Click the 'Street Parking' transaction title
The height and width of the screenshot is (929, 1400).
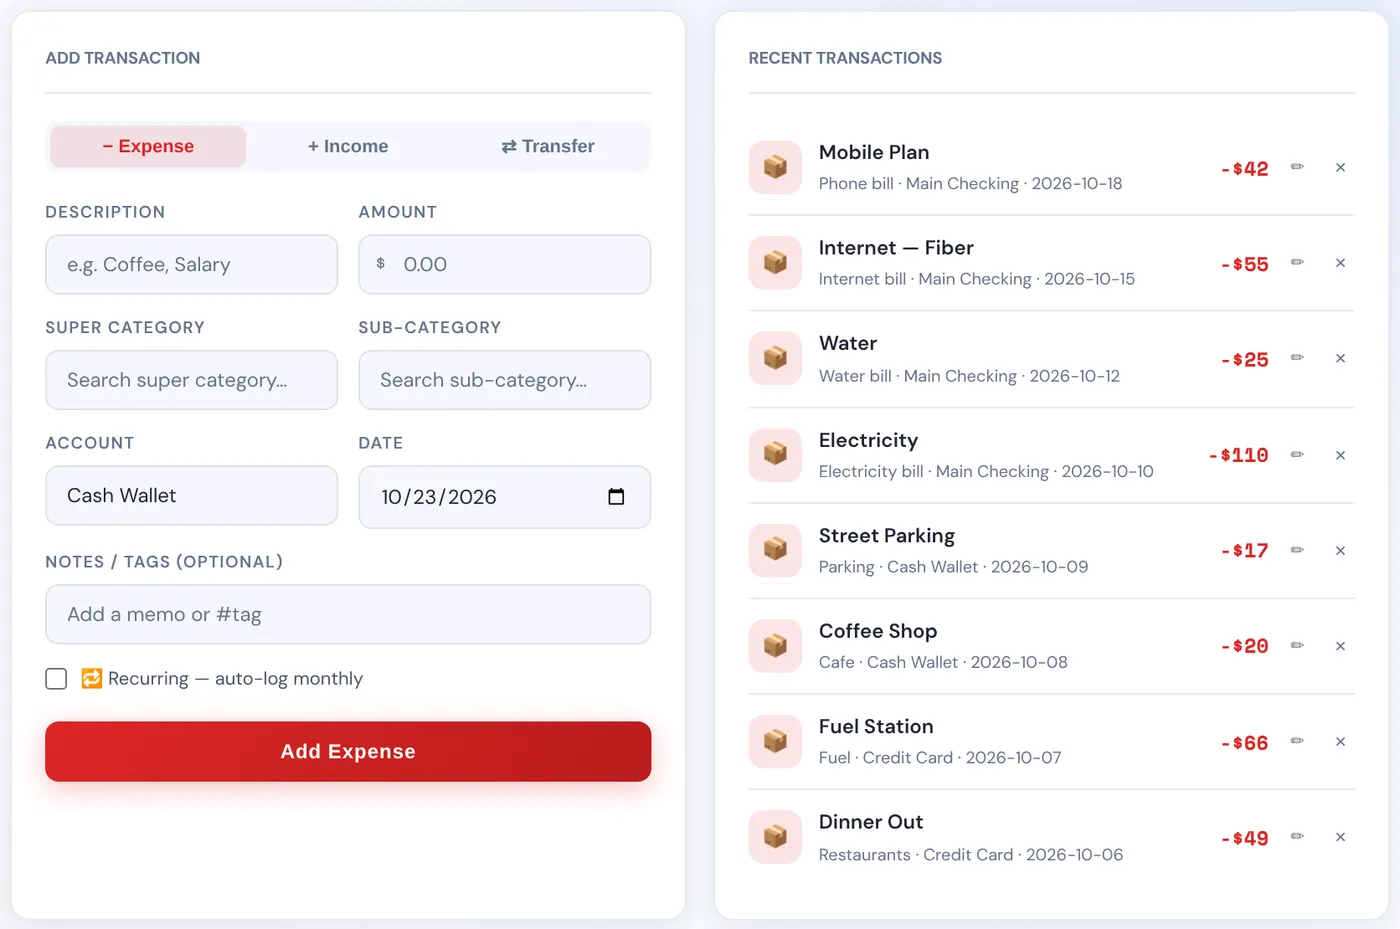point(887,536)
